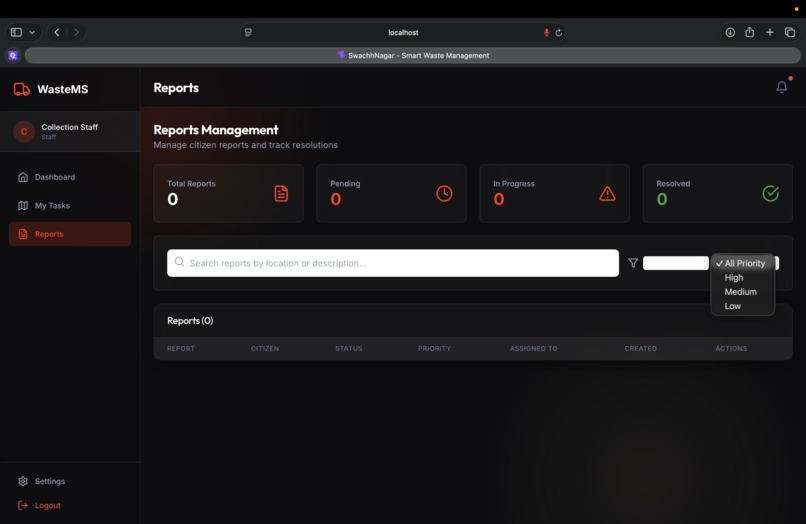The height and width of the screenshot is (524, 806).
Task: Open the notifications bell
Action: (781, 87)
